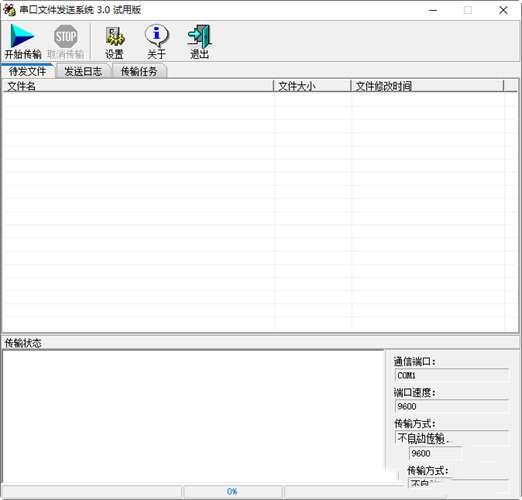Open 设置 settings from the toolbar

tap(115, 42)
